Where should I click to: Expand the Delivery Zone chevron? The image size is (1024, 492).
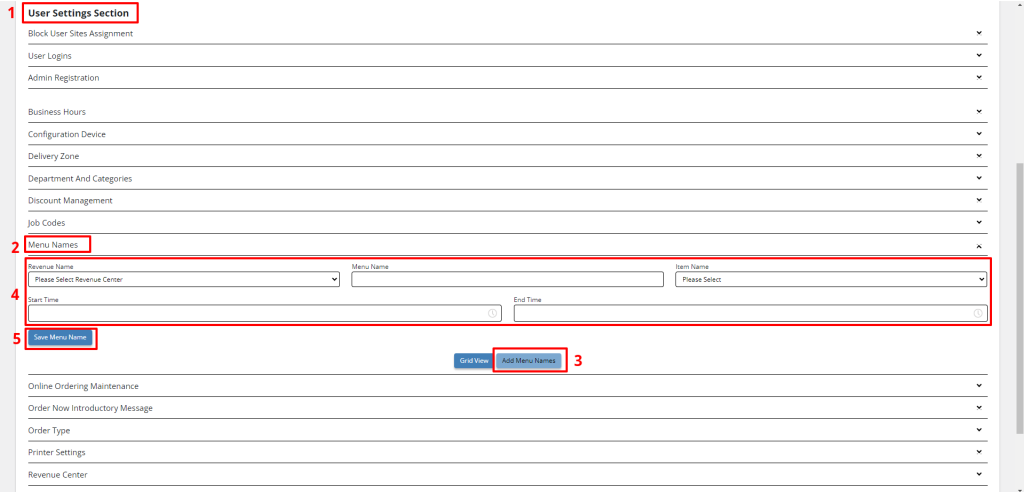click(979, 156)
